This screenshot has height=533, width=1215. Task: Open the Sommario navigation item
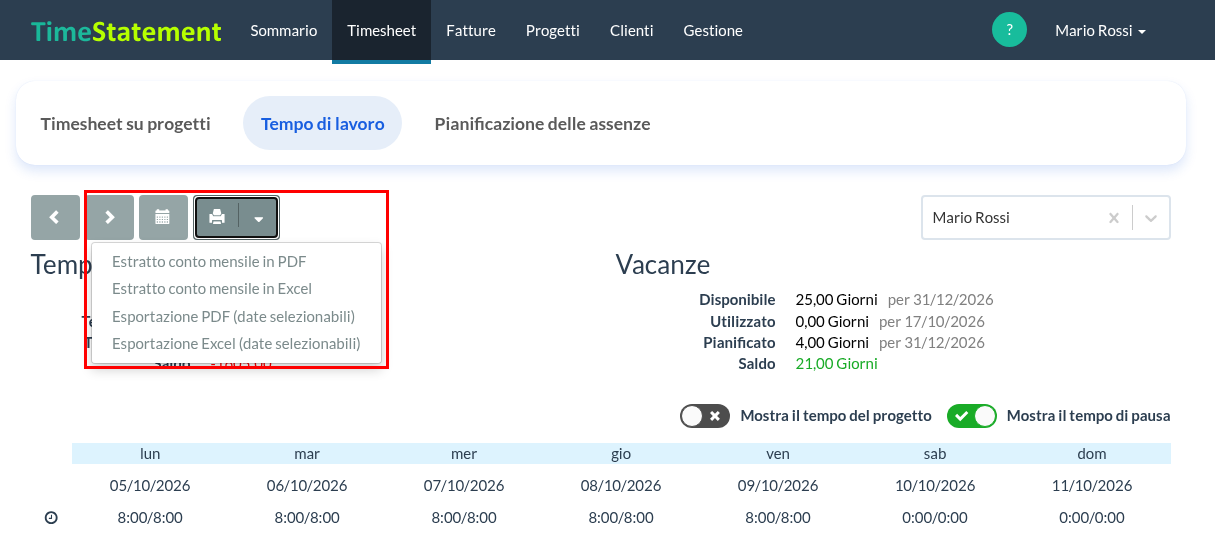point(284,30)
